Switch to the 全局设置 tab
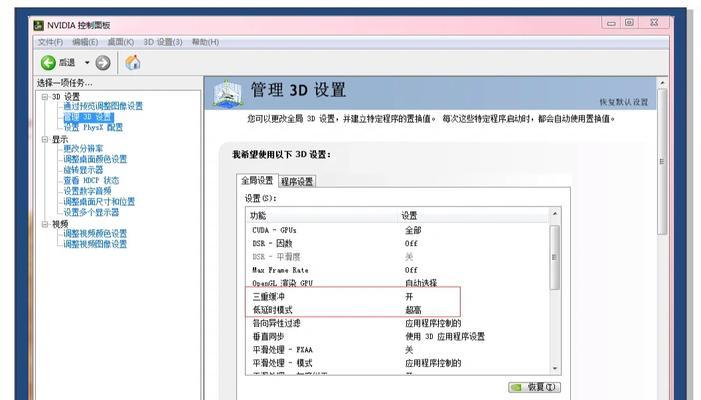 [257, 180]
